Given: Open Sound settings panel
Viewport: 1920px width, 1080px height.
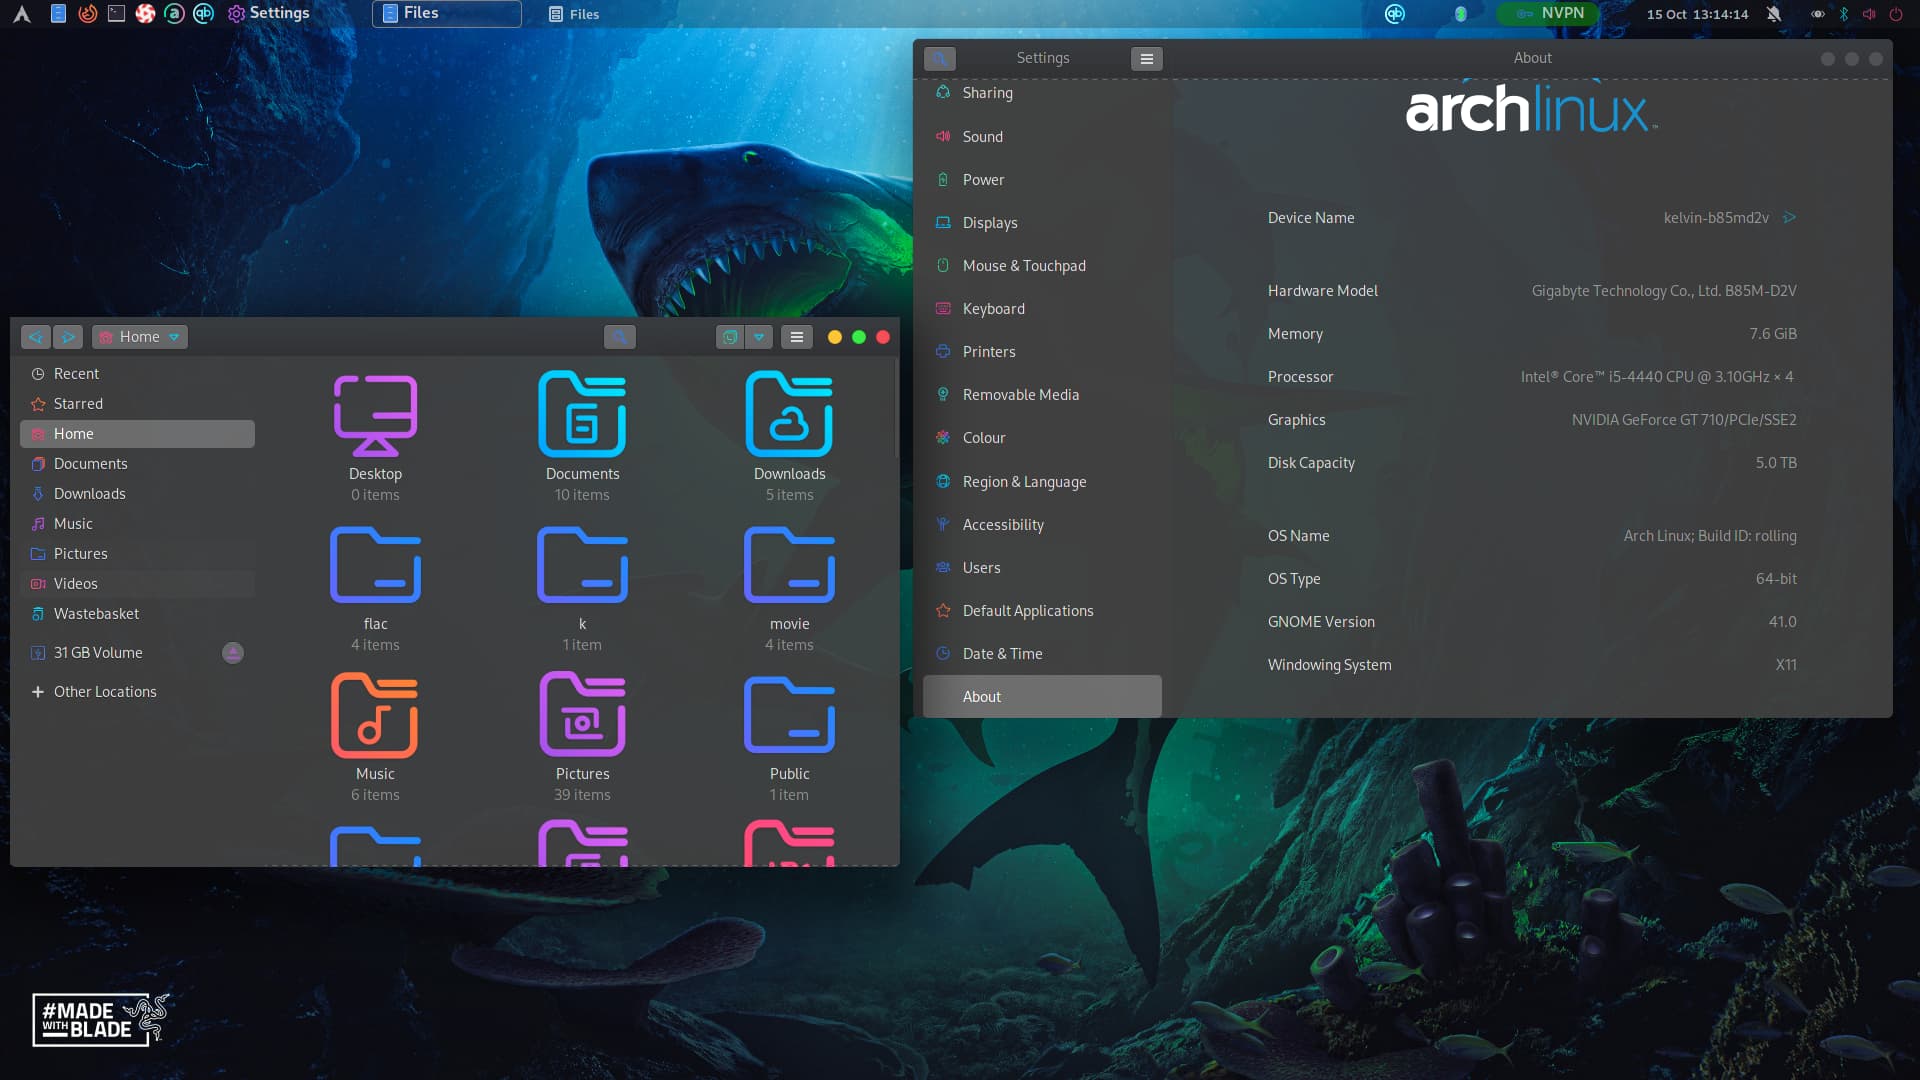Looking at the screenshot, I should 1042,137.
